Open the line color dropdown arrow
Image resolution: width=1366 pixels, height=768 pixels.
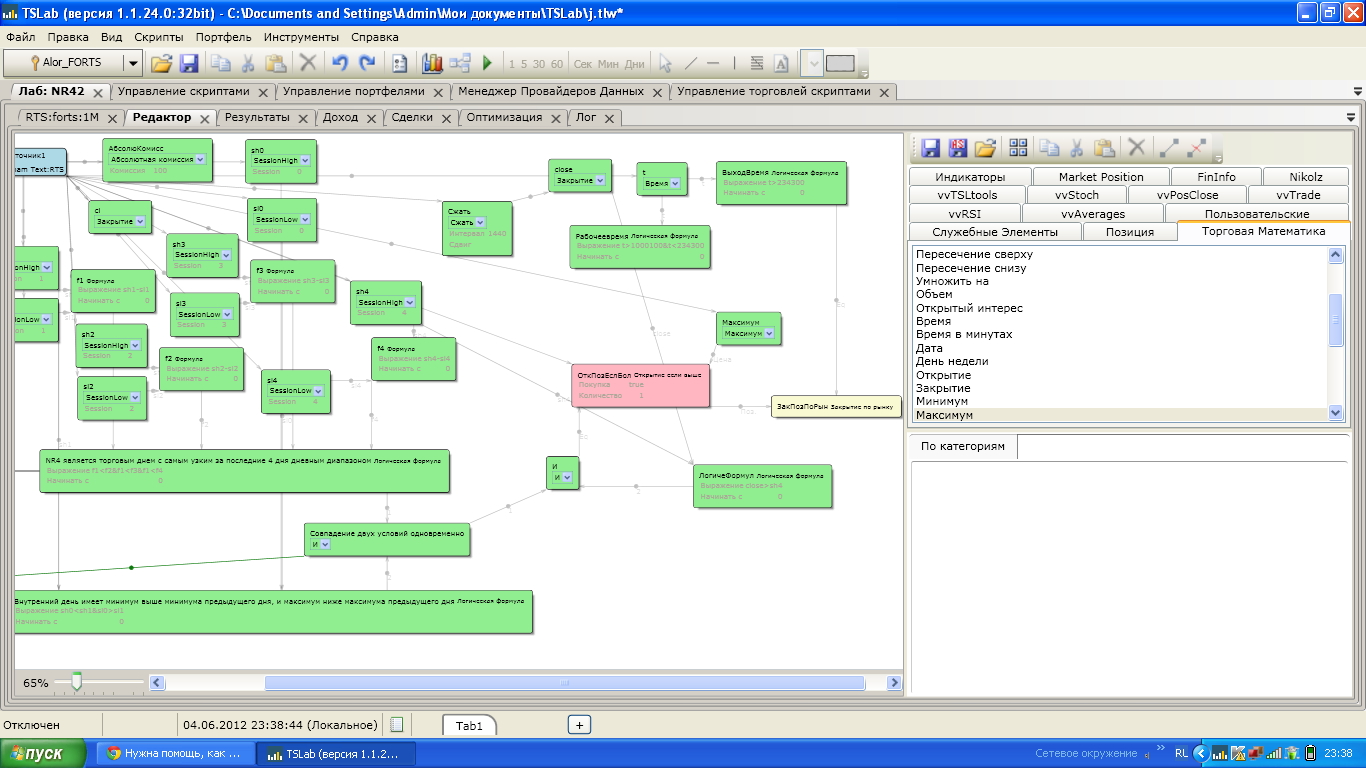tap(812, 63)
